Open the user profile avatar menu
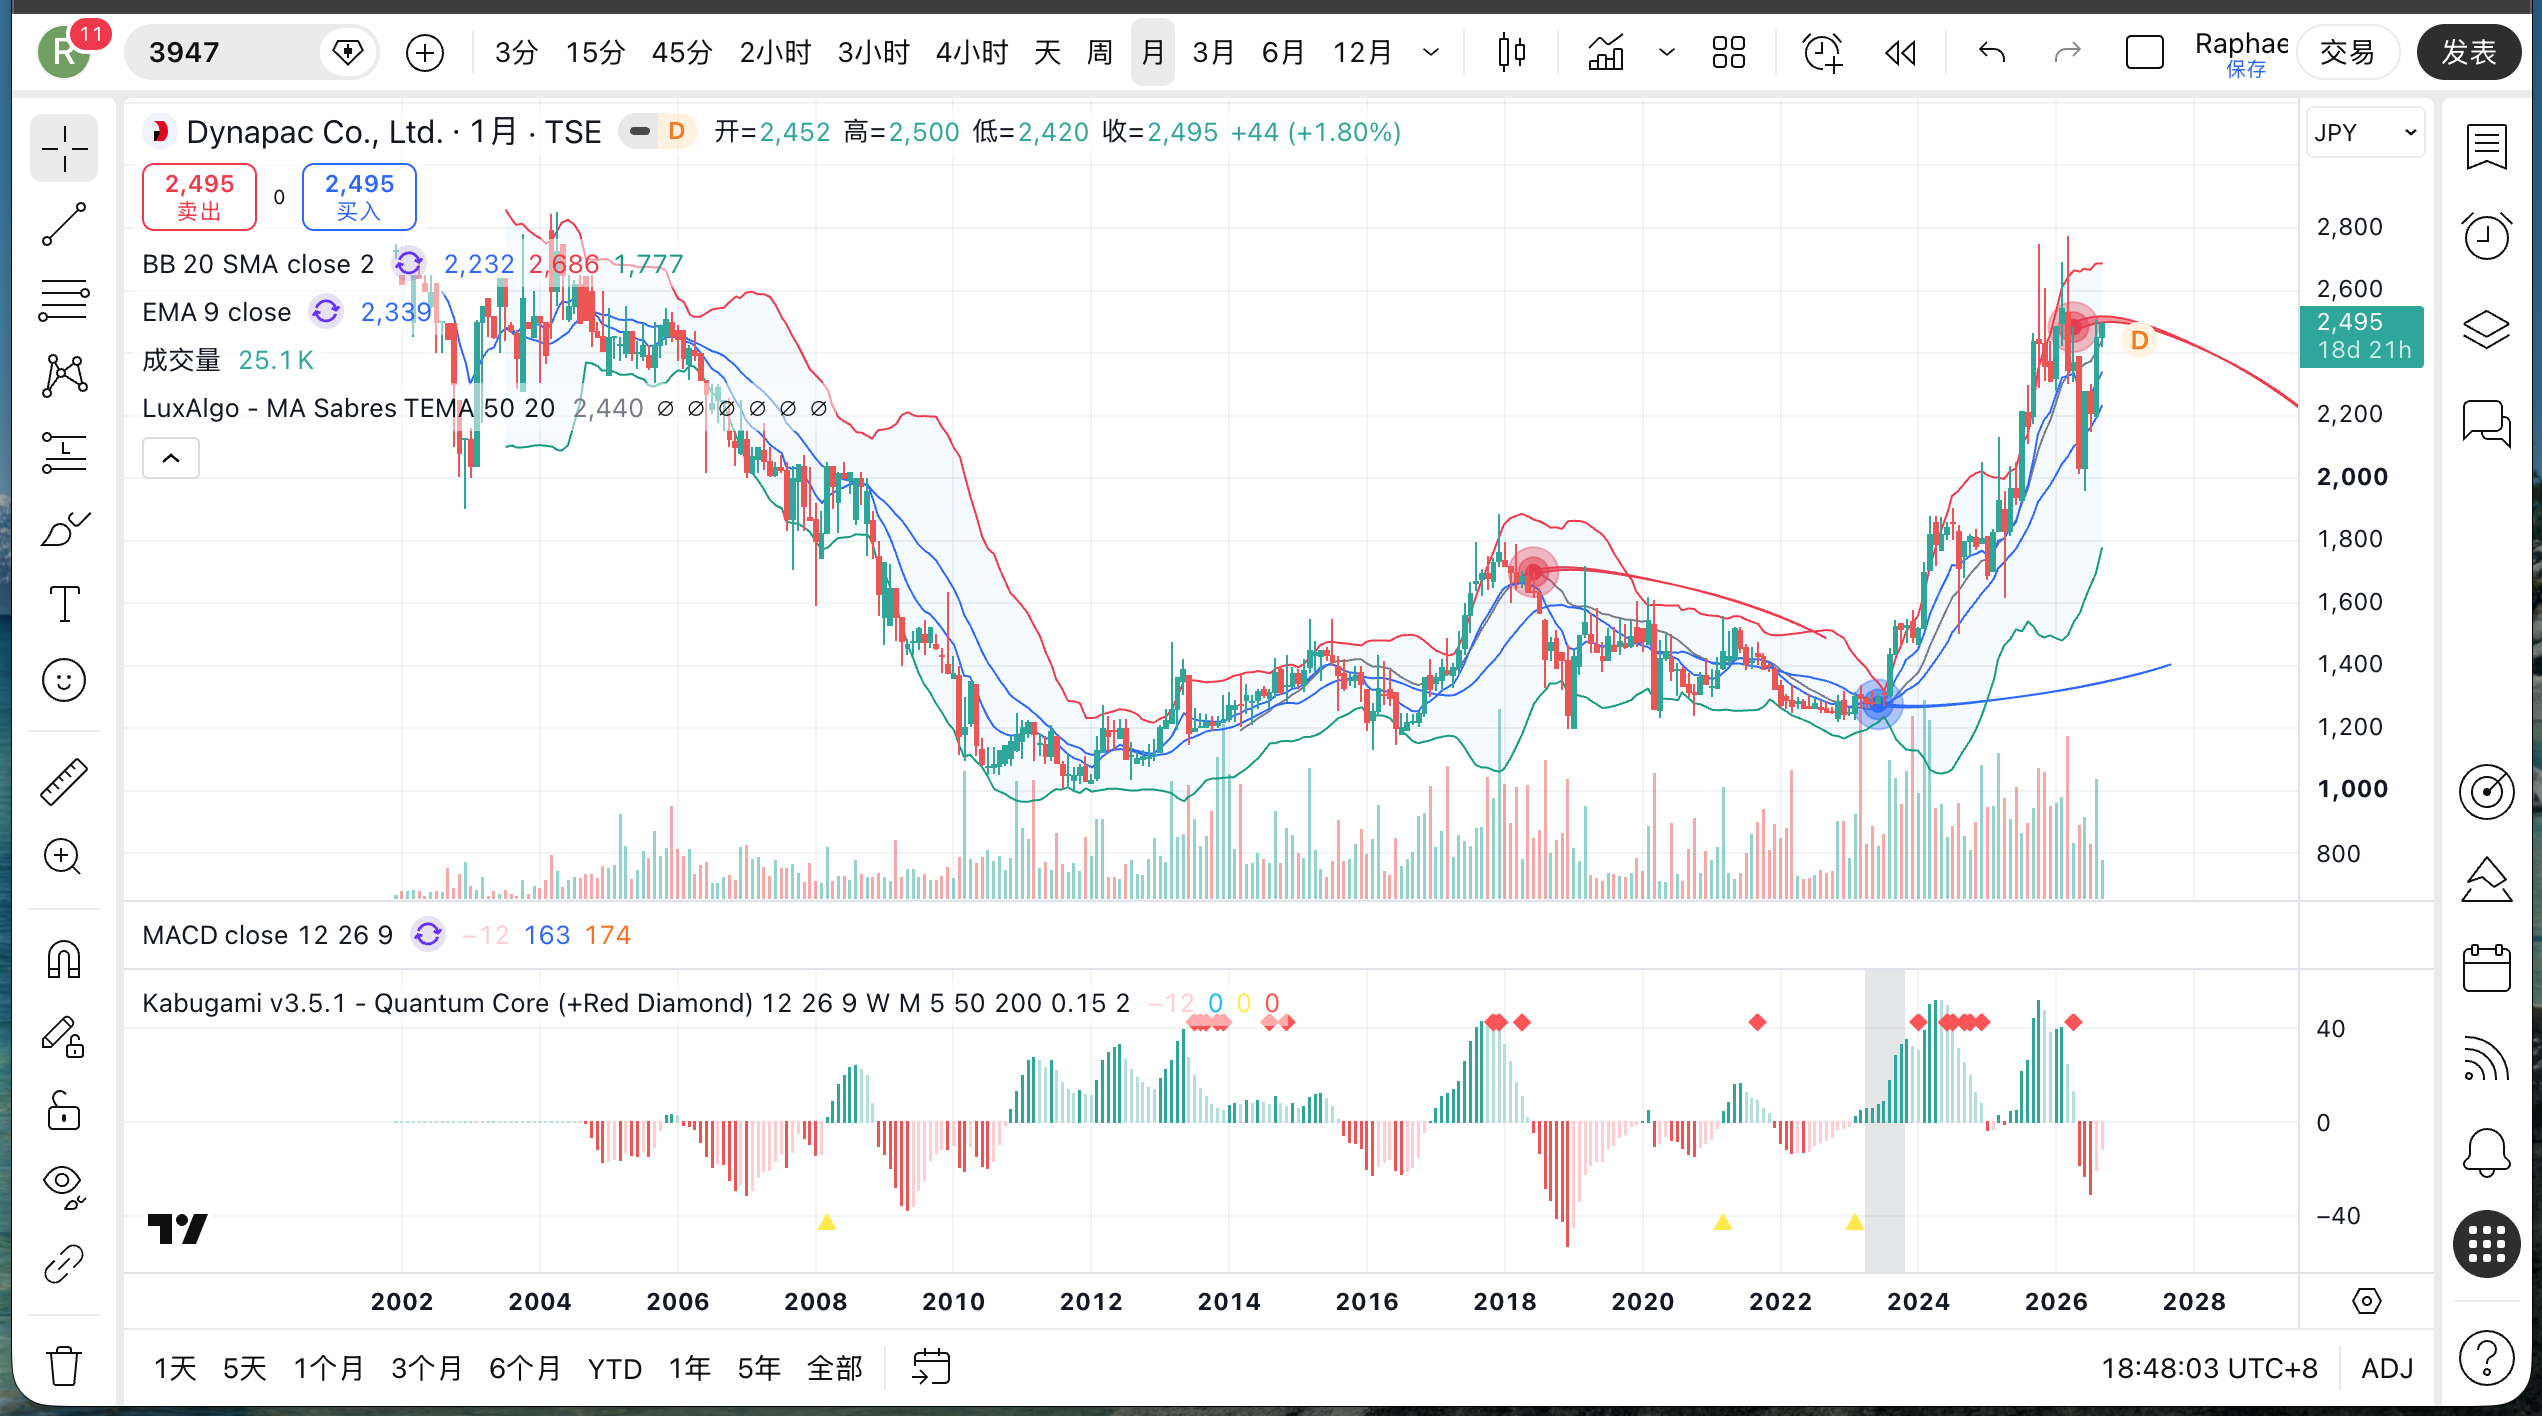 pyautogui.click(x=64, y=52)
